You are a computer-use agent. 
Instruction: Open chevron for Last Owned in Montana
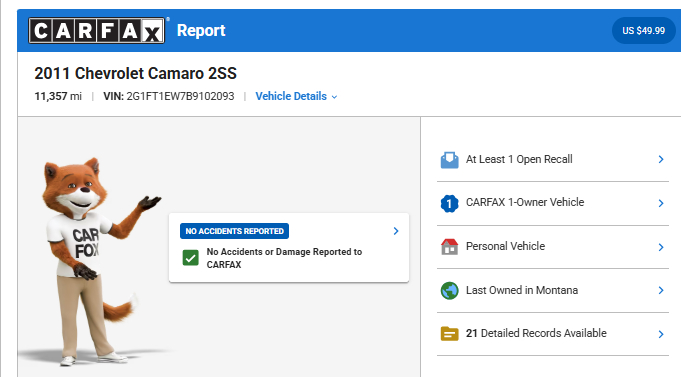pos(661,290)
